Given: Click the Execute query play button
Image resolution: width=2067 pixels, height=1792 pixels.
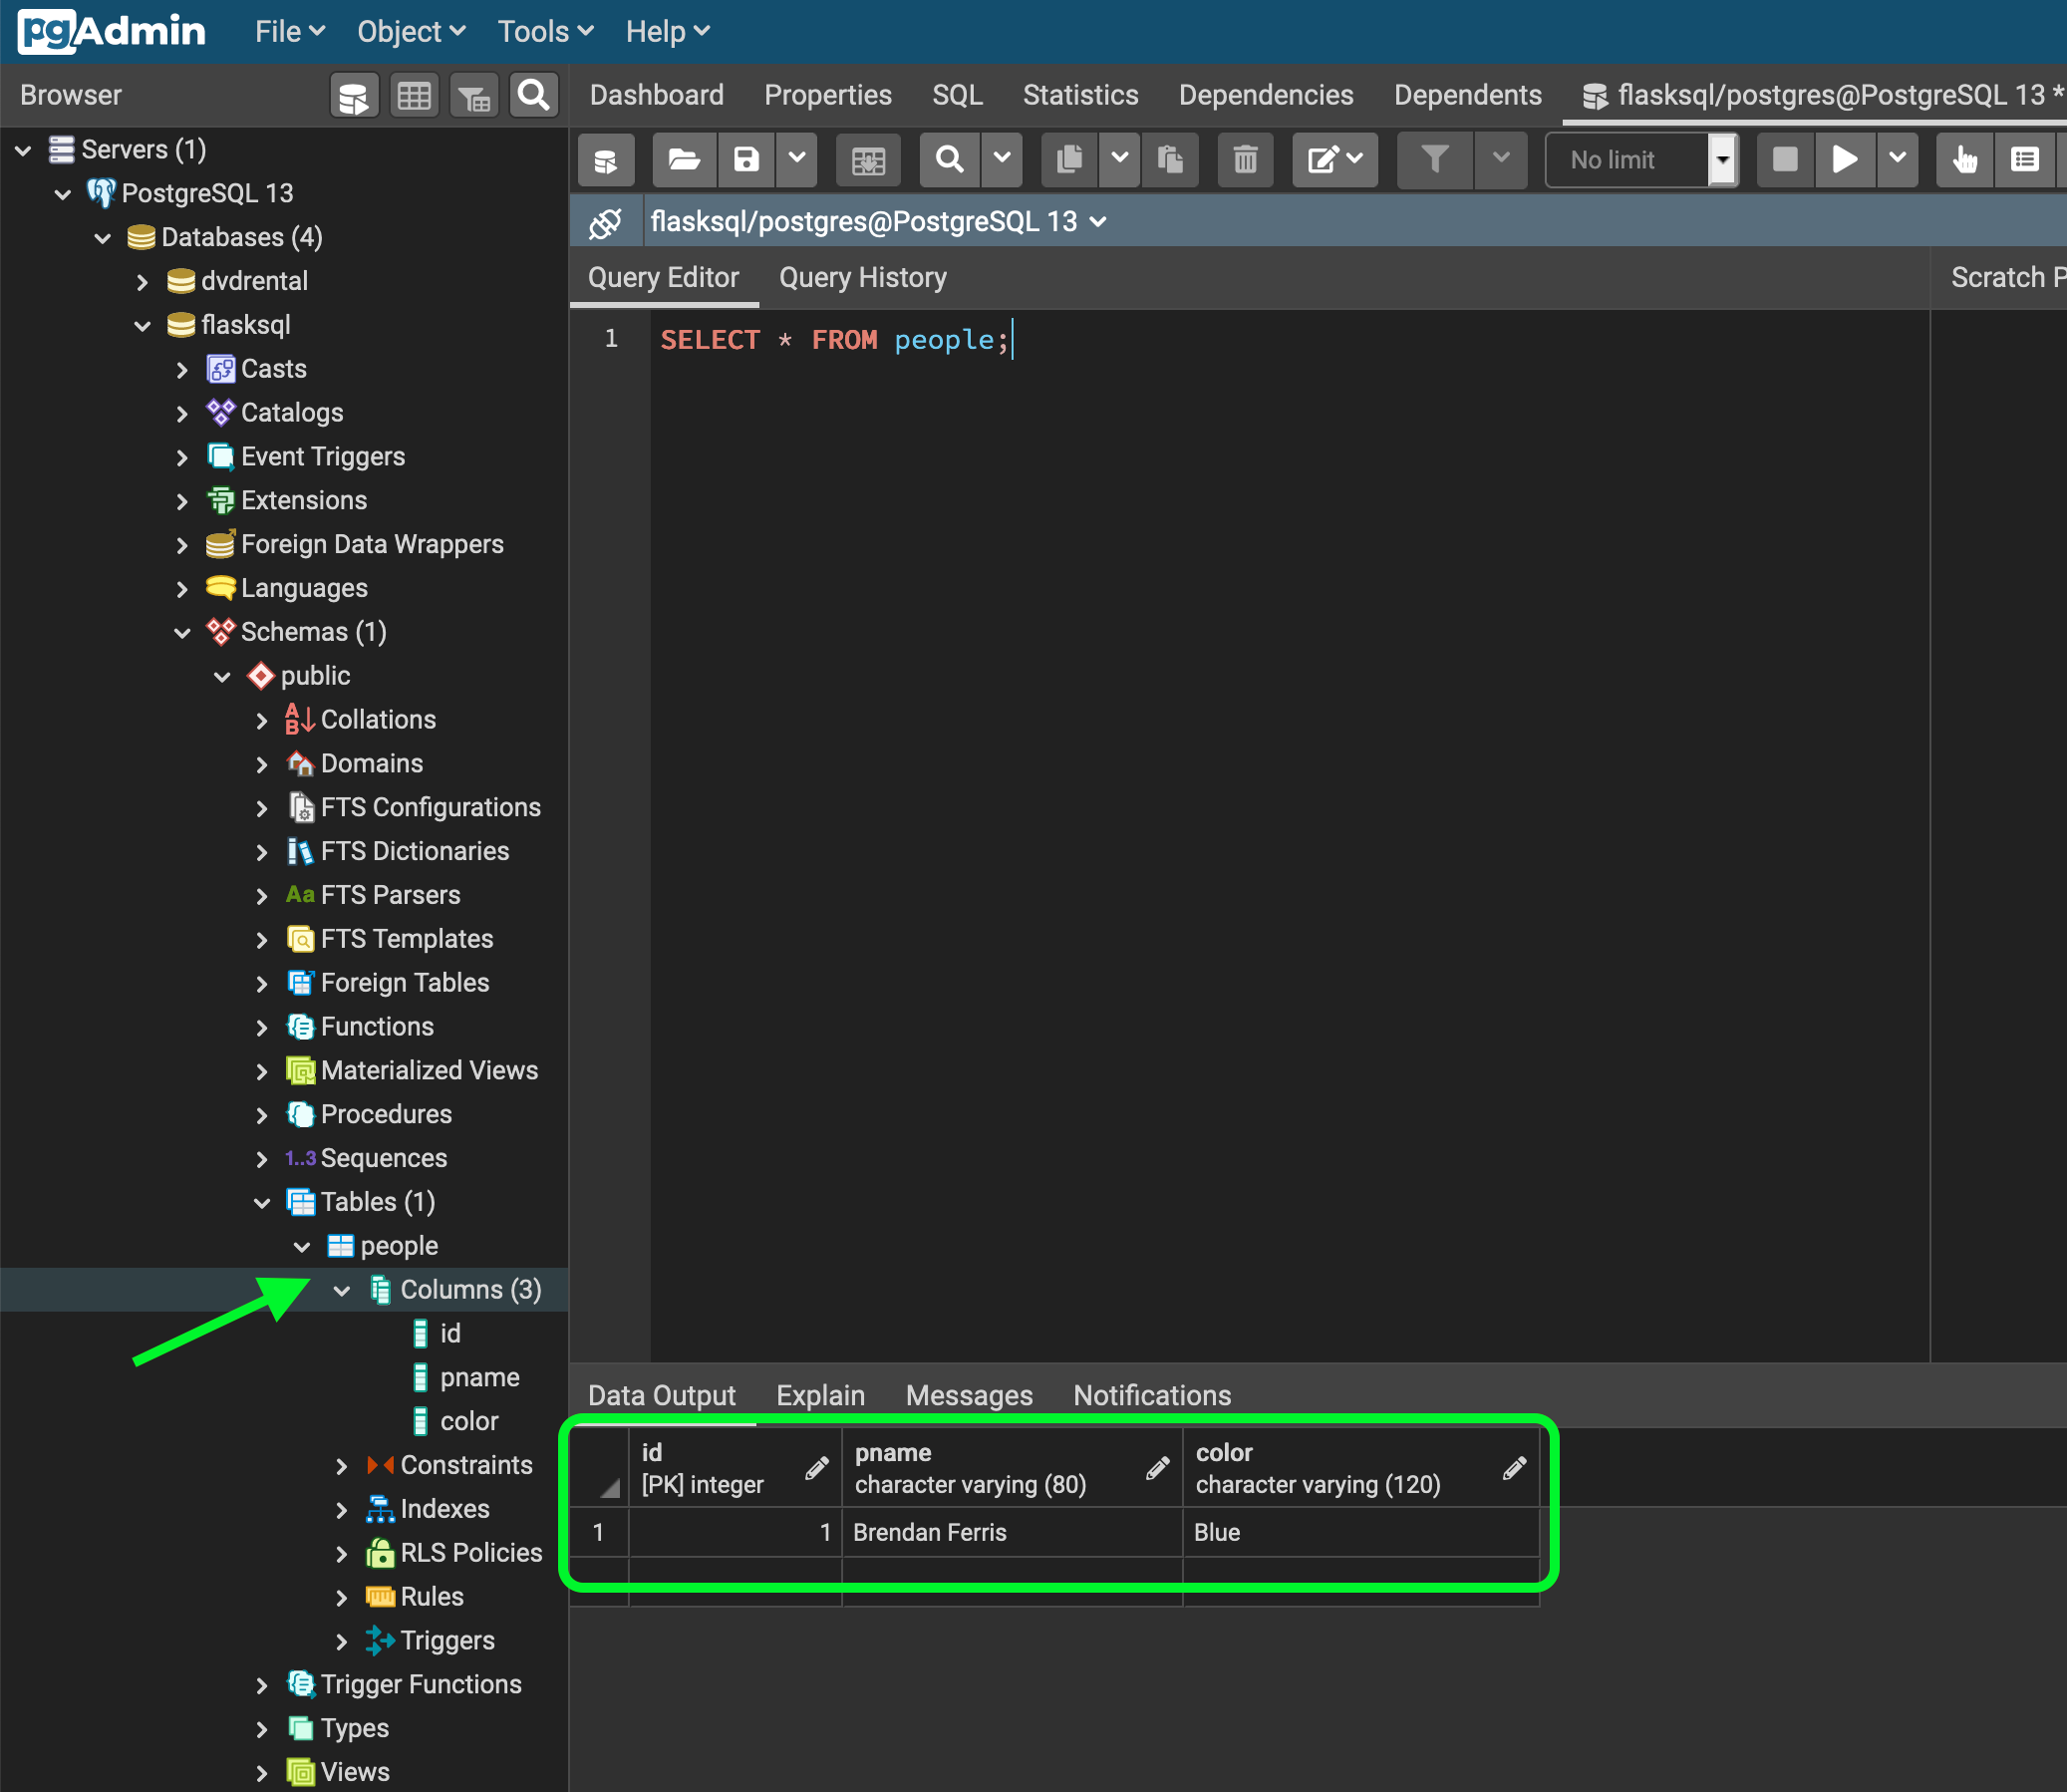Looking at the screenshot, I should [x=1843, y=160].
